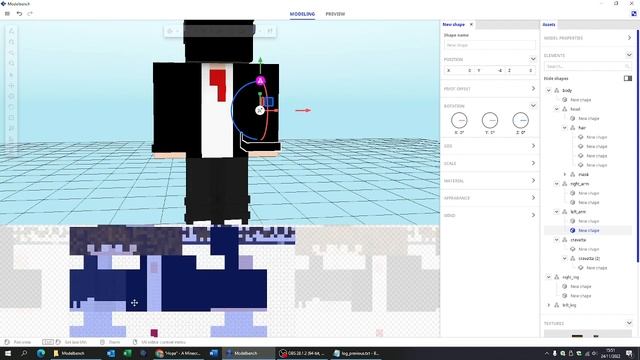The height and width of the screenshot is (360, 640).
Task: Collapse the right_leg tree node
Action: [549, 277]
